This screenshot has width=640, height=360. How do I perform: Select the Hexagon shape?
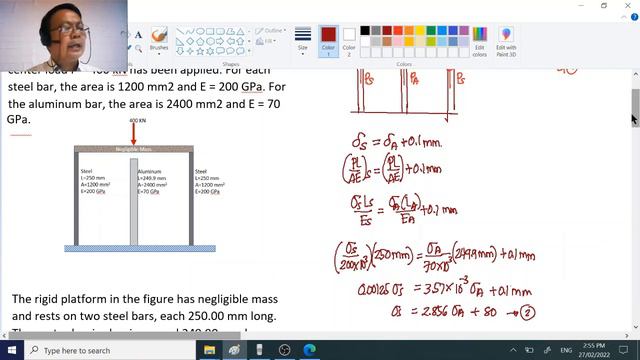[210, 41]
